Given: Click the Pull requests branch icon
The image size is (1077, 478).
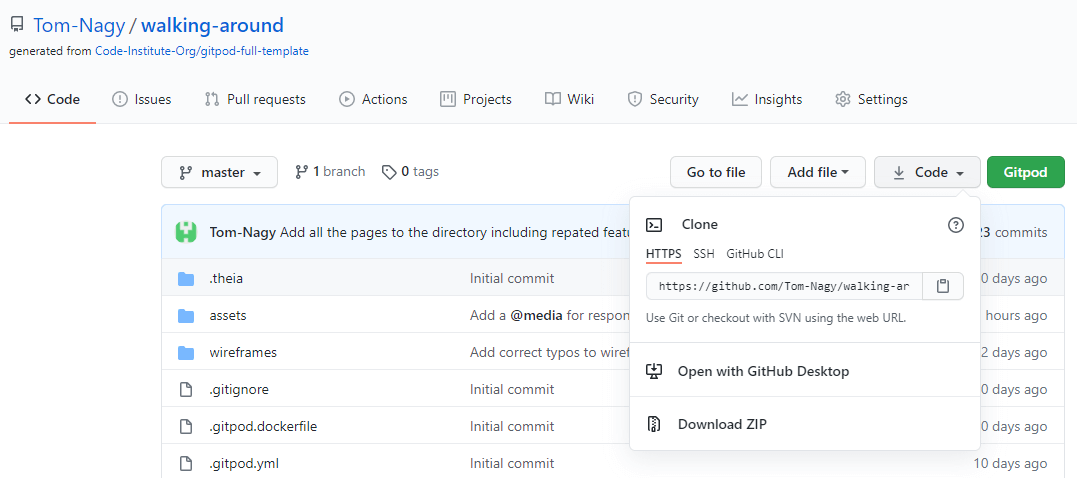Looking at the screenshot, I should [x=212, y=100].
